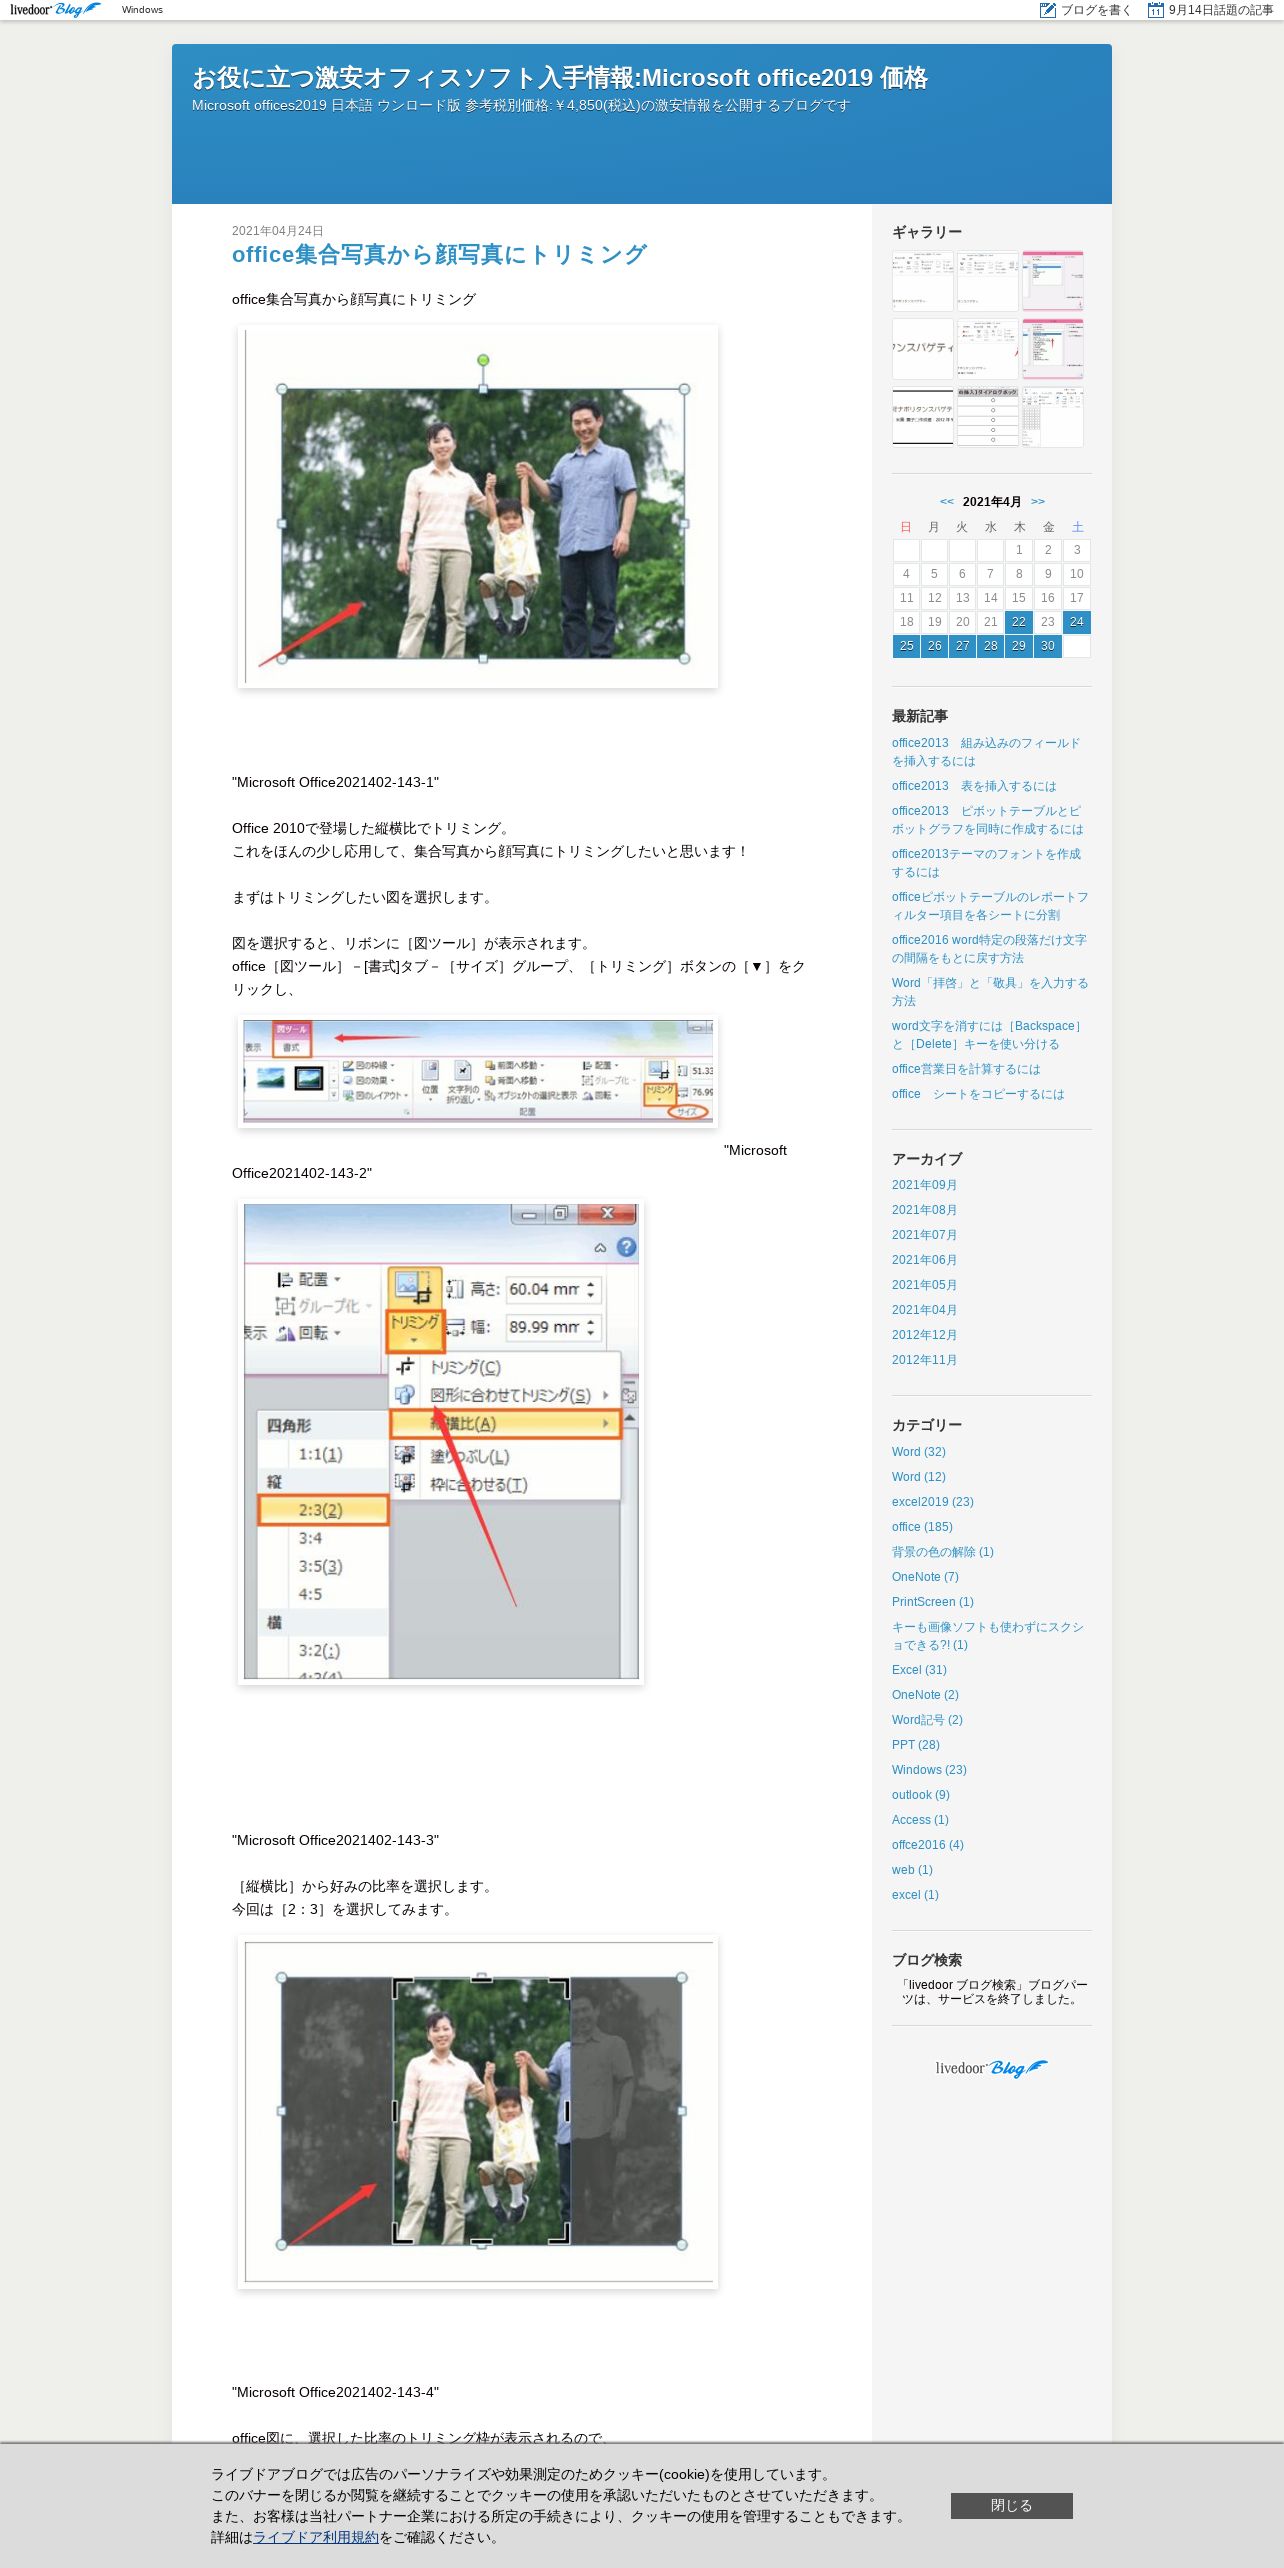Screen dimensions: 1284x2568
Task: Open second gallery thumbnail in top row
Action: [987, 281]
